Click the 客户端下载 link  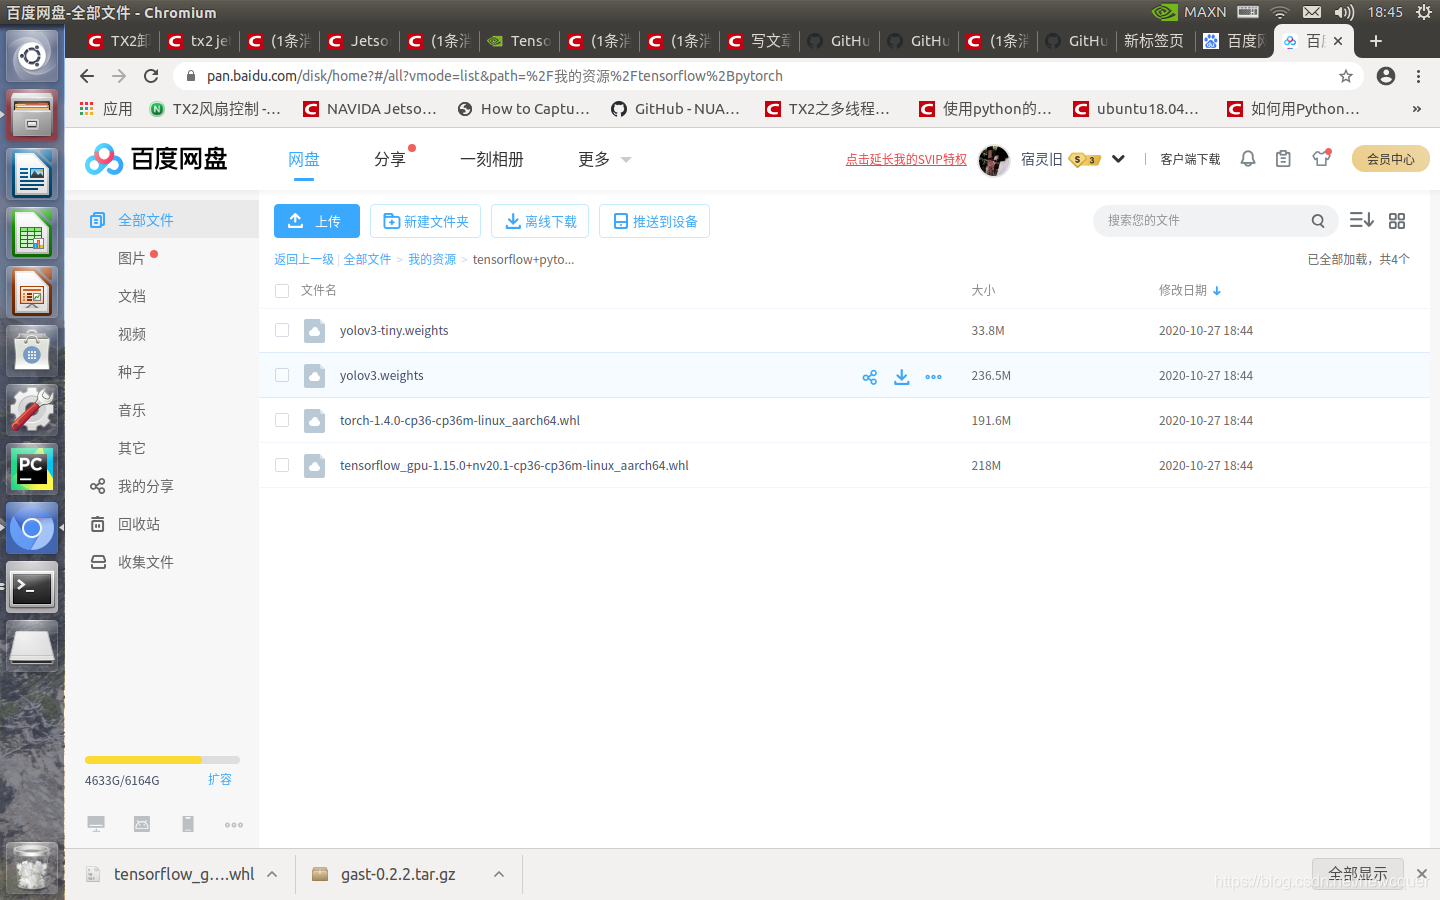[1190, 159]
